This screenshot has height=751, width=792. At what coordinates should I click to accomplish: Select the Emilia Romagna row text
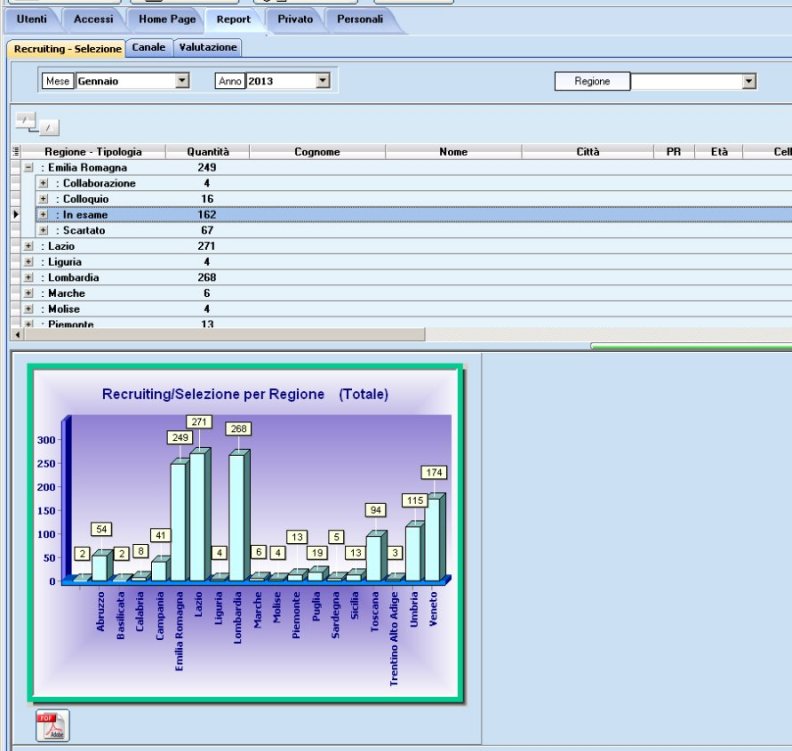(x=87, y=167)
